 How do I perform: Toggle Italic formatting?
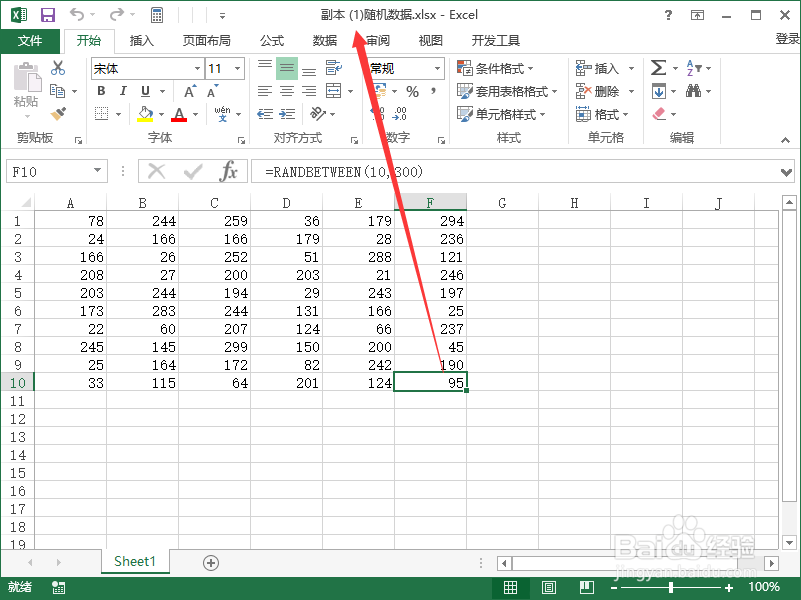coord(123,89)
